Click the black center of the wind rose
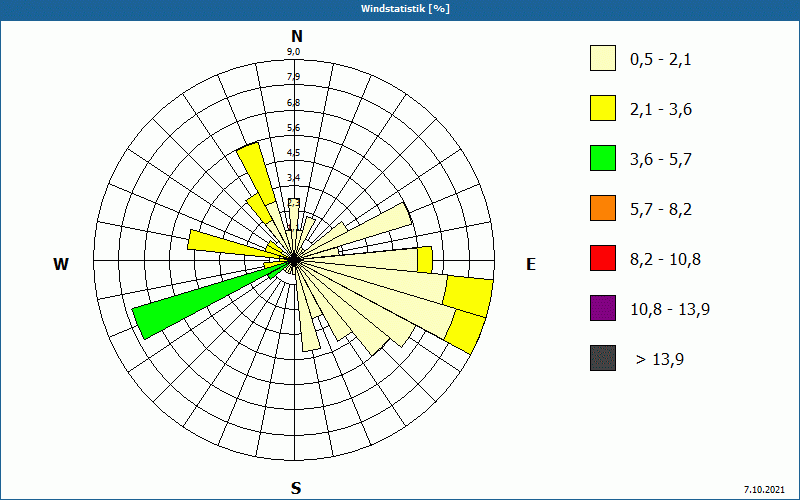Image resolution: width=800 pixels, height=500 pixels. (294, 260)
